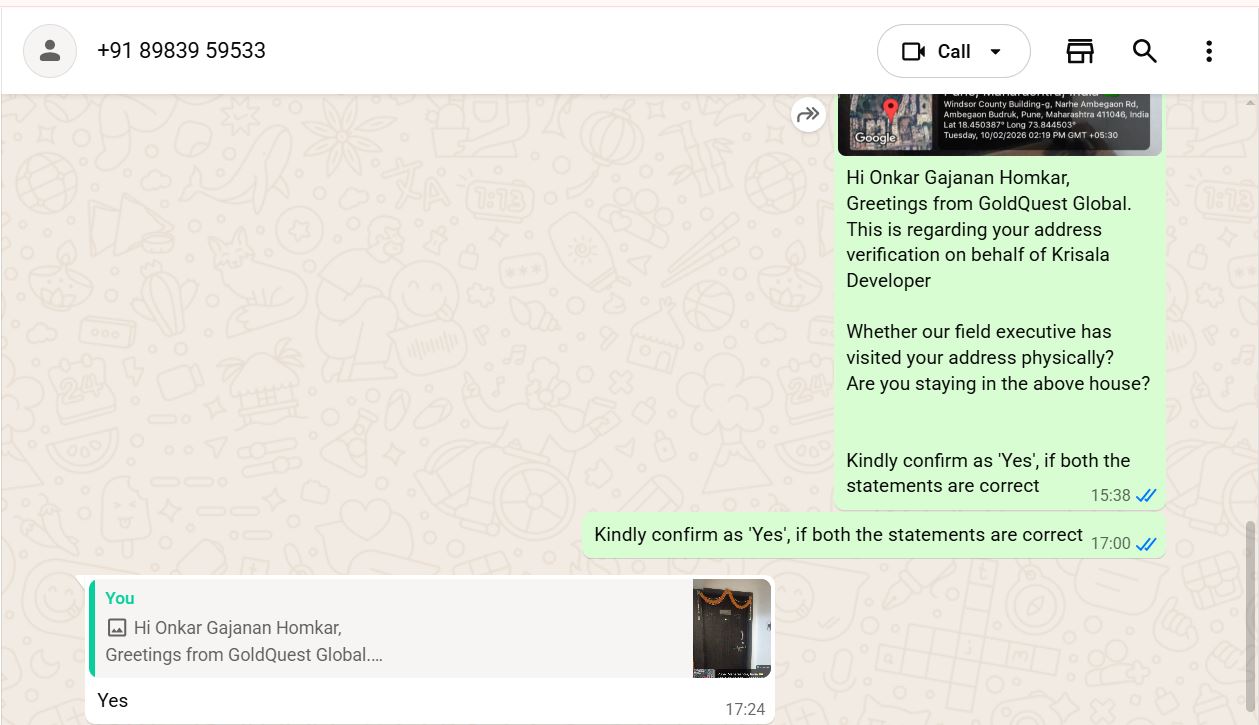Image resolution: width=1259 pixels, height=725 pixels.
Task: Click the 'Greetings from GoldQuest Global' message text
Action: click(x=989, y=204)
